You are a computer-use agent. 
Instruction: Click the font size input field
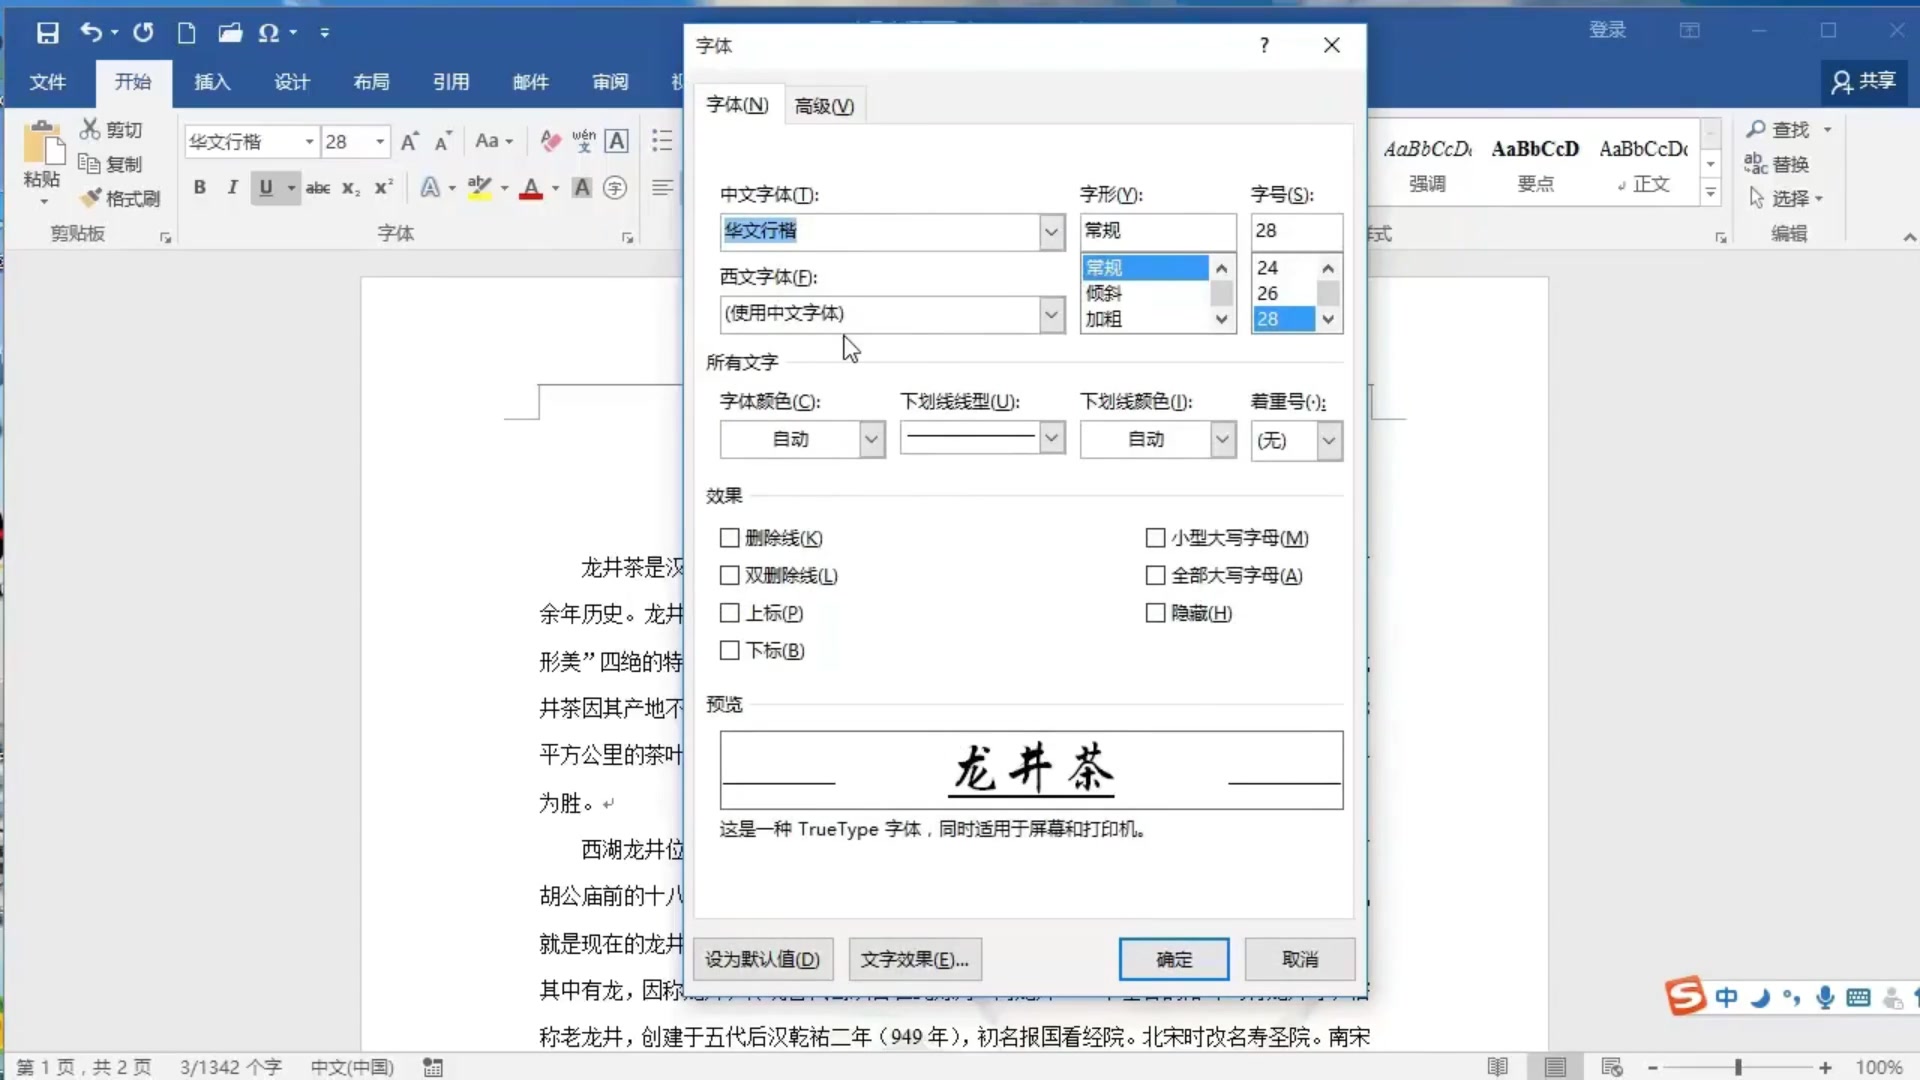coord(1294,229)
